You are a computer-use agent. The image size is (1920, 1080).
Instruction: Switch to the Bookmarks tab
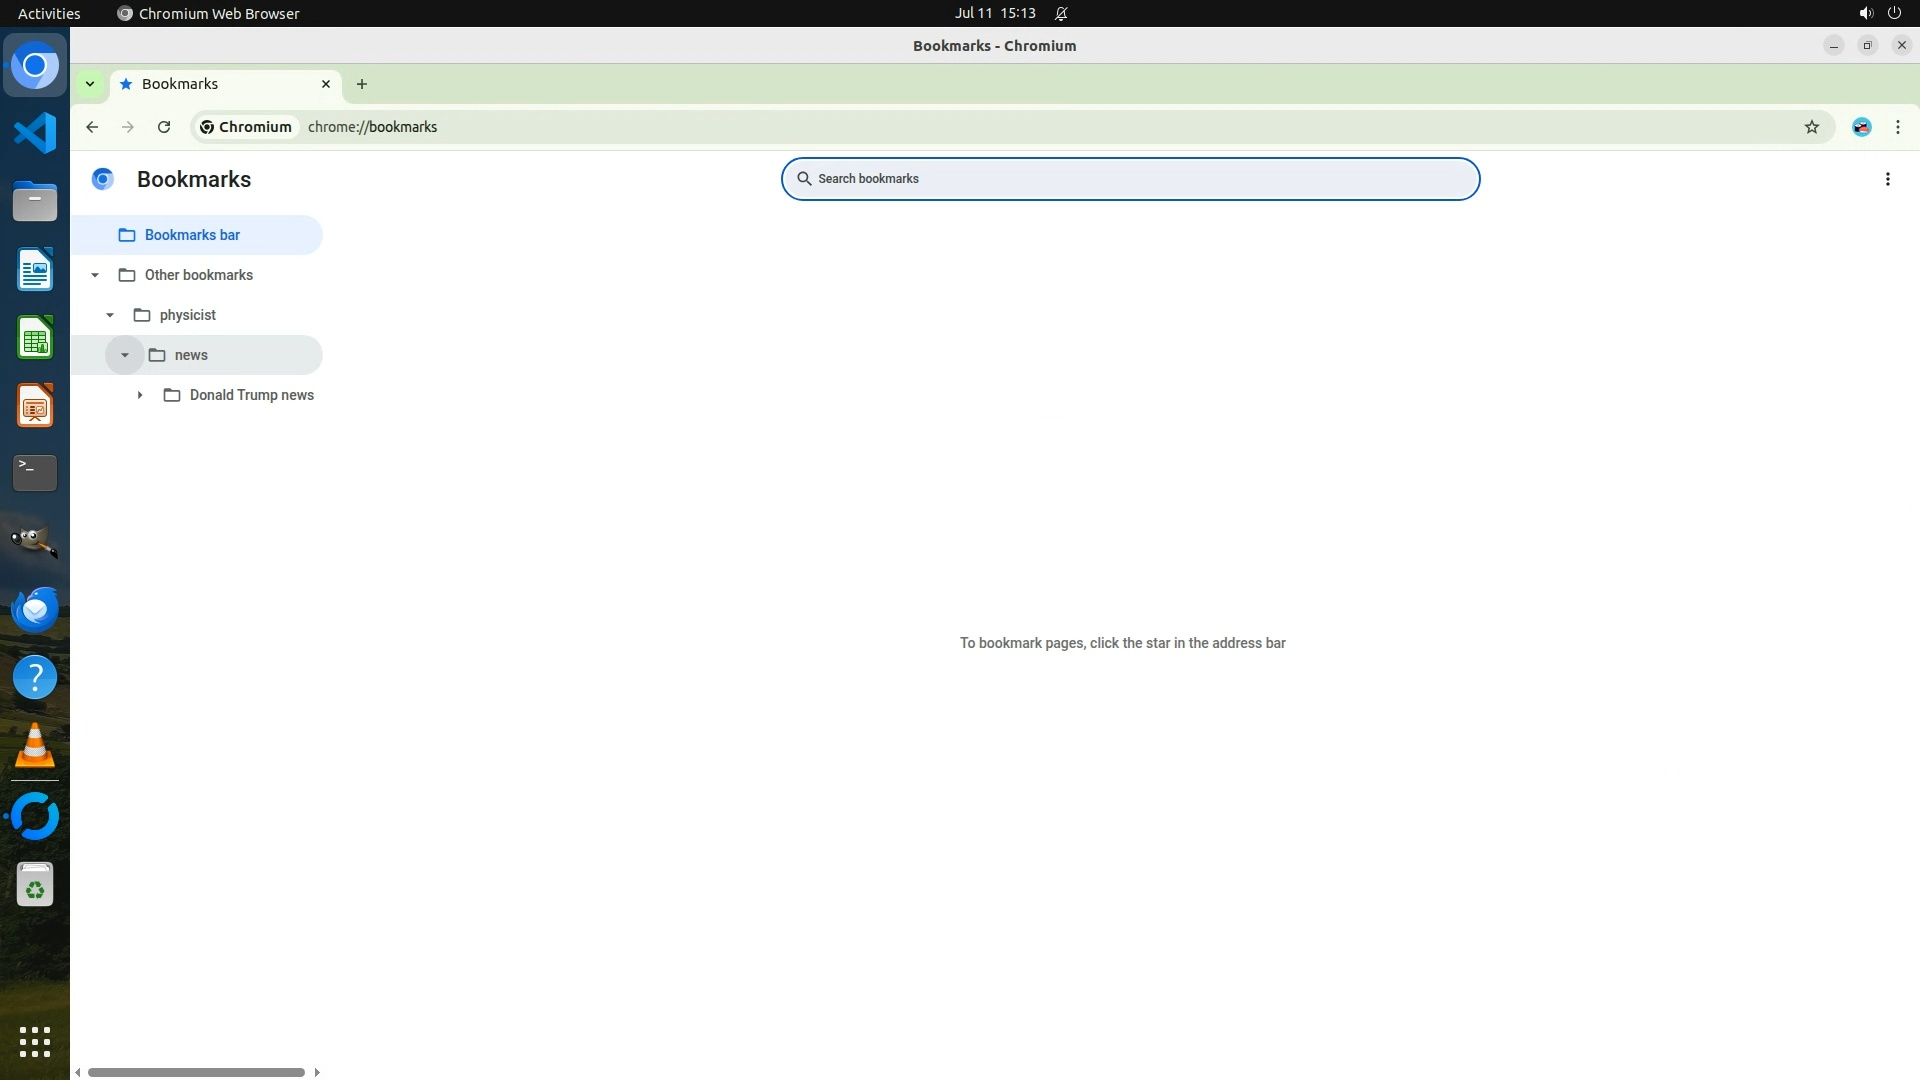coord(200,84)
